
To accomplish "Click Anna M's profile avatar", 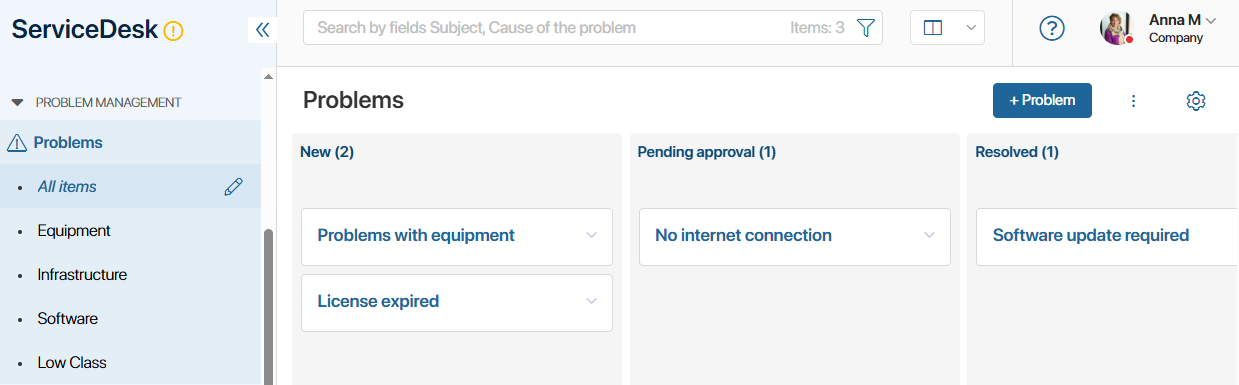I will (1116, 29).
